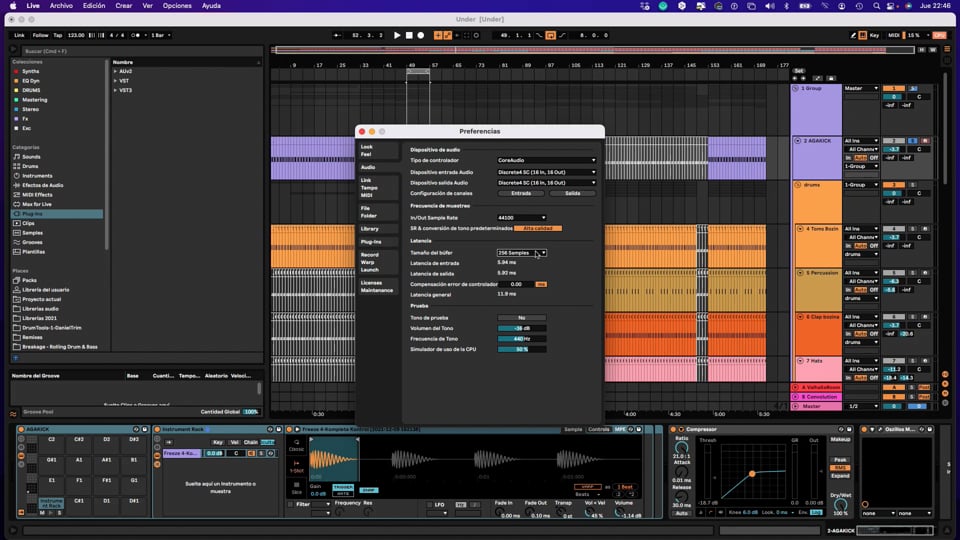Viewport: 960px width, 540px height.
Task: Expand the AUv2 plug-in folder
Action: pyautogui.click(x=115, y=72)
